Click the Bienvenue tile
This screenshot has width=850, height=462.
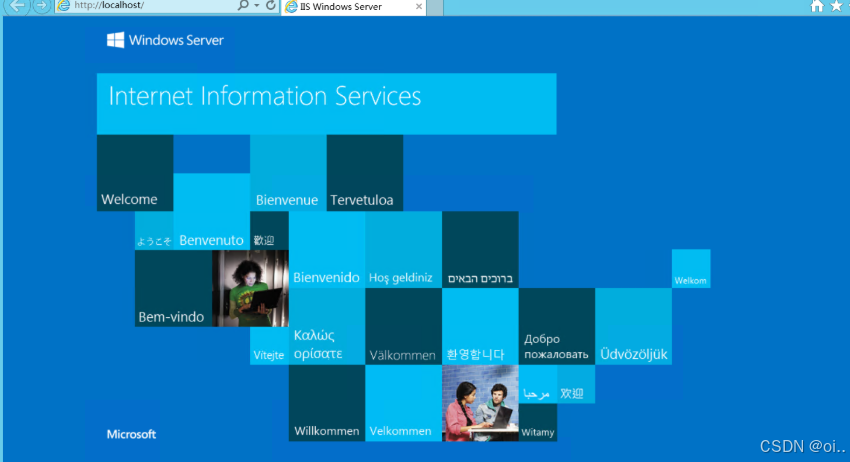[288, 172]
